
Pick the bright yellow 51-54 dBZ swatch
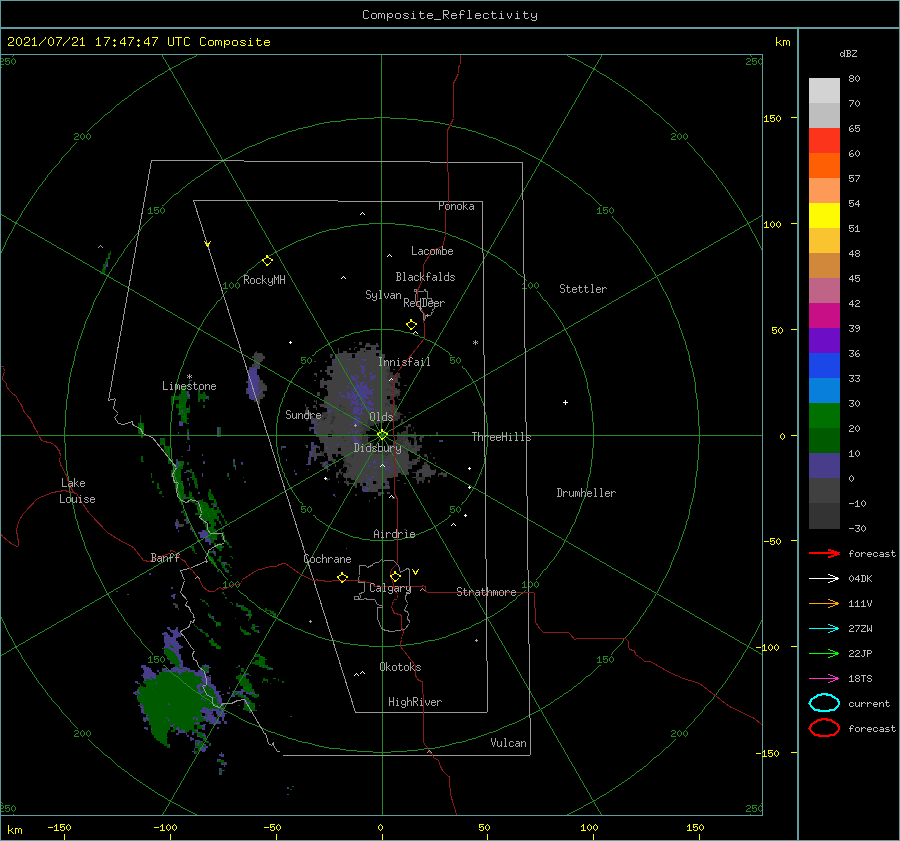coord(824,216)
